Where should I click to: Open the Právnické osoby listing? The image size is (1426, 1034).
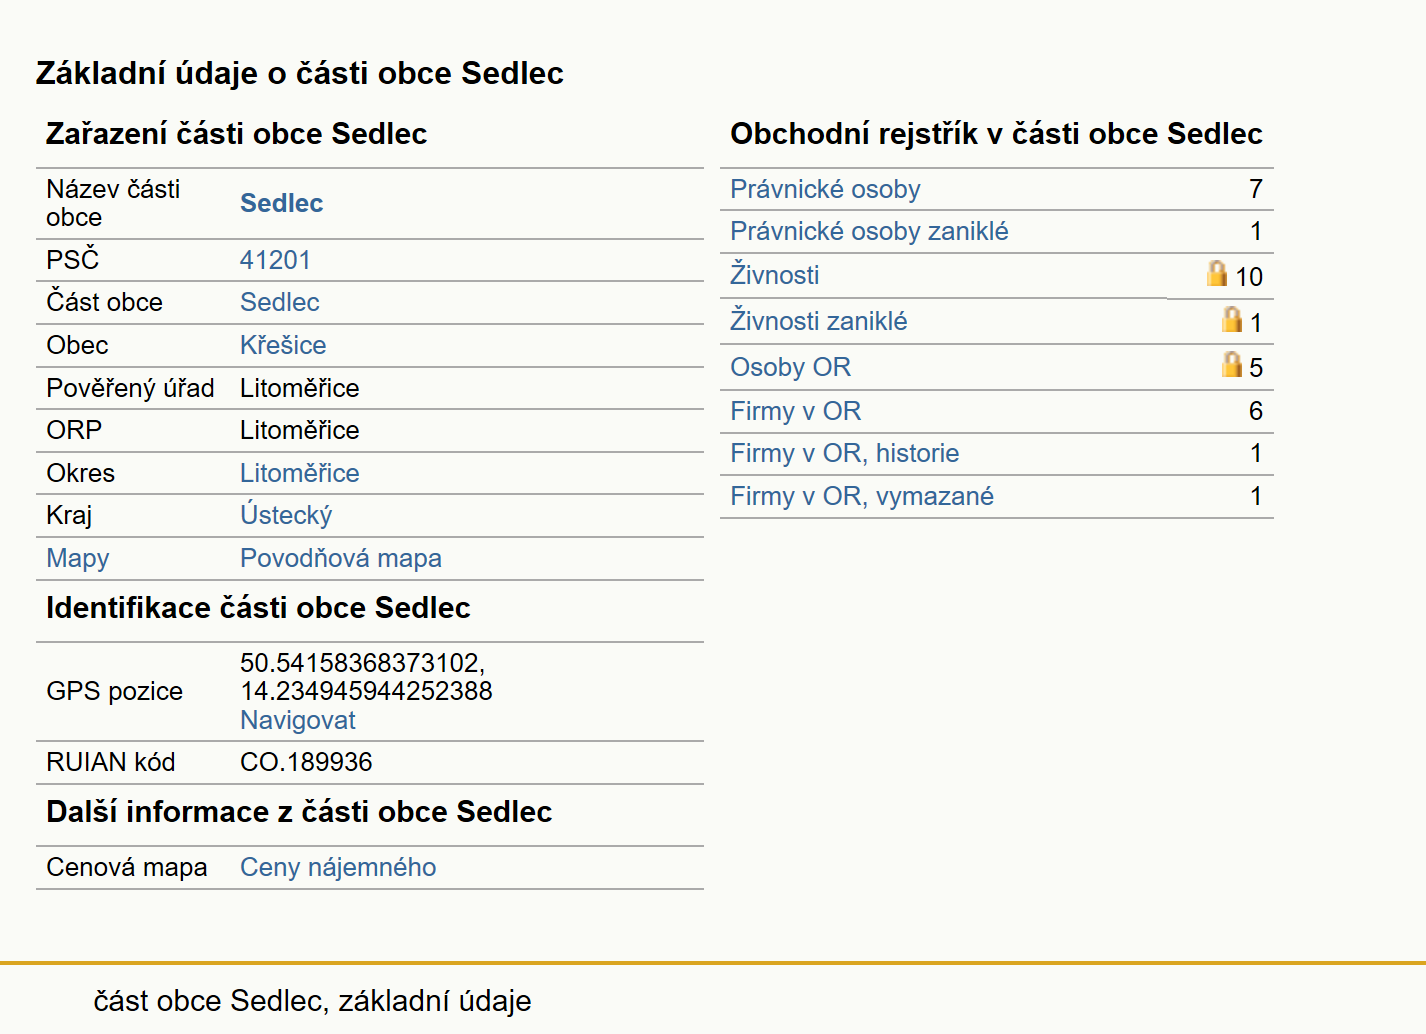pyautogui.click(x=825, y=189)
